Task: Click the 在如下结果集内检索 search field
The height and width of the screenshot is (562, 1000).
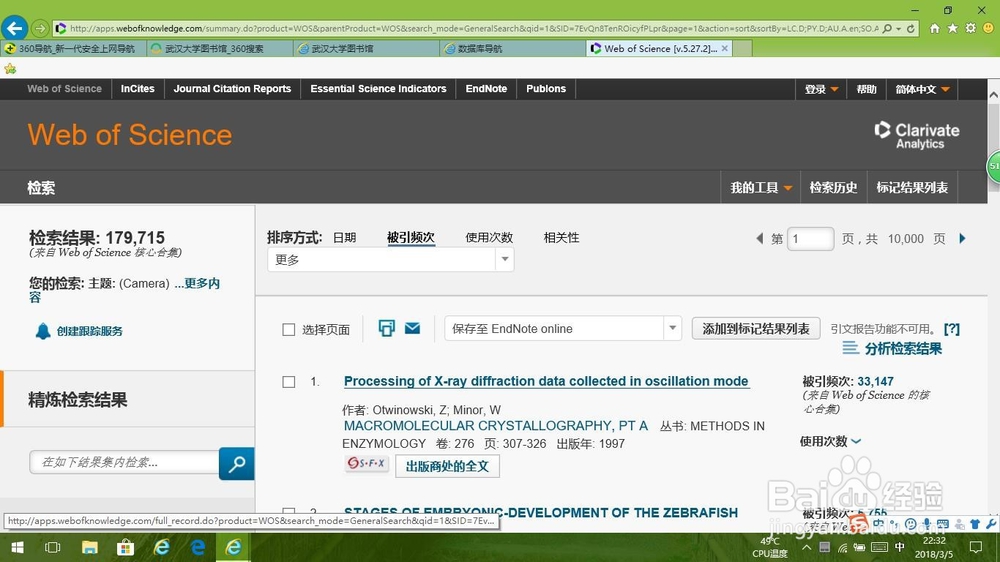Action: coord(124,462)
